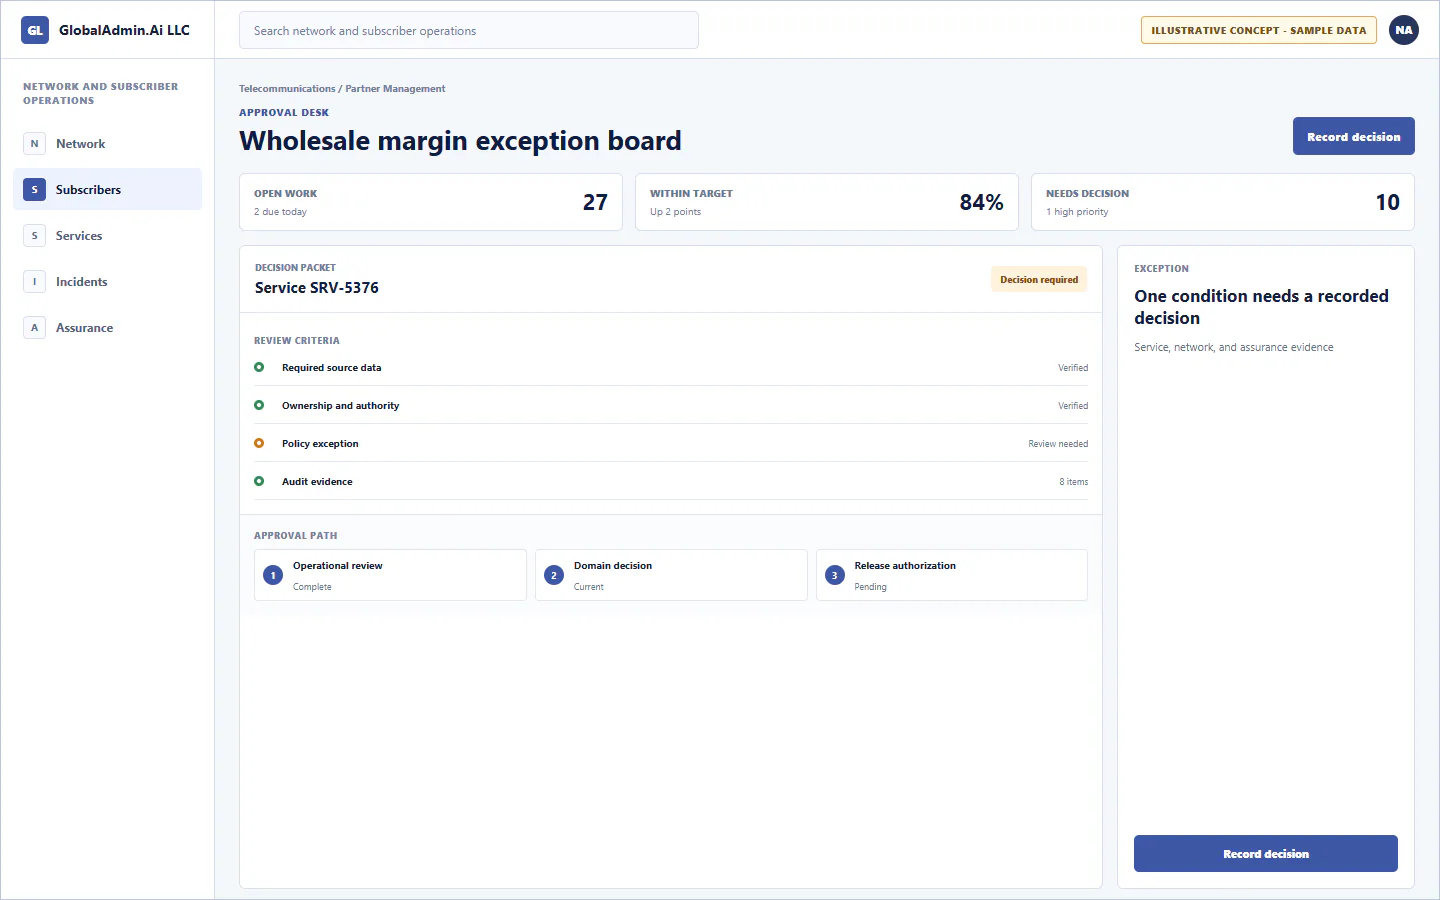
Task: Click Wholesale margin exception board heading
Action: pyautogui.click(x=460, y=141)
